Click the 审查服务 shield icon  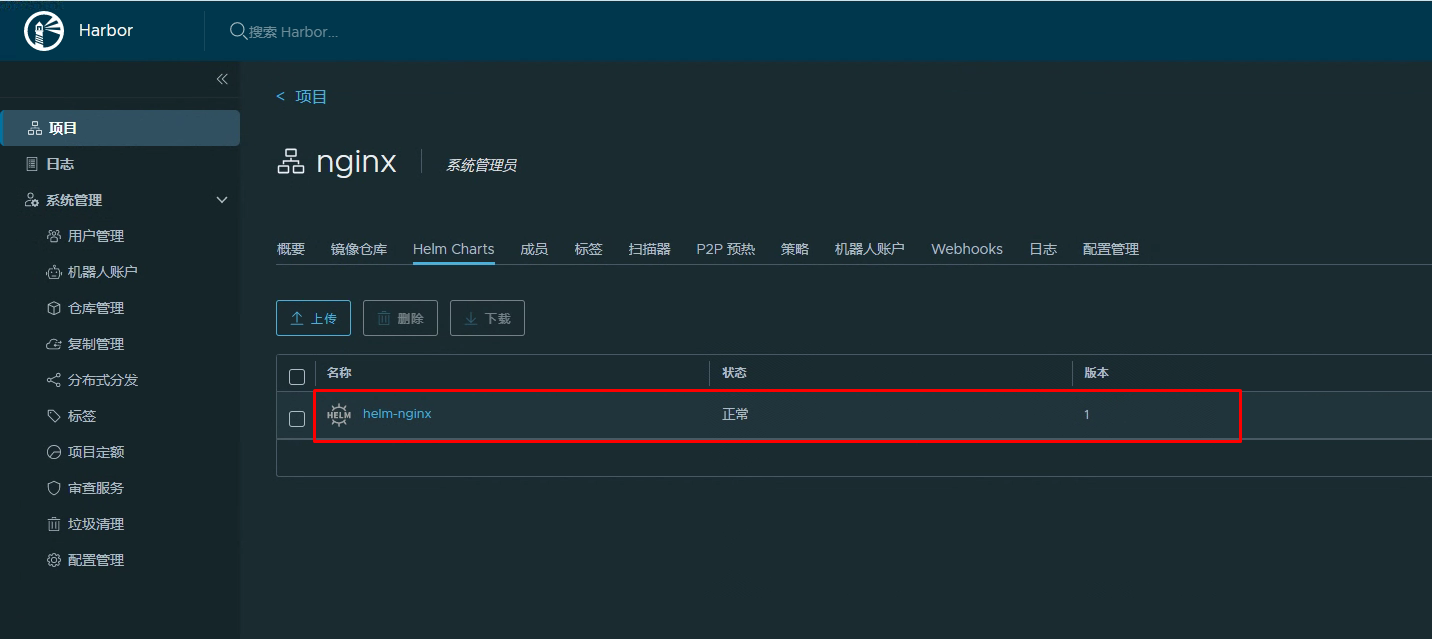click(54, 488)
